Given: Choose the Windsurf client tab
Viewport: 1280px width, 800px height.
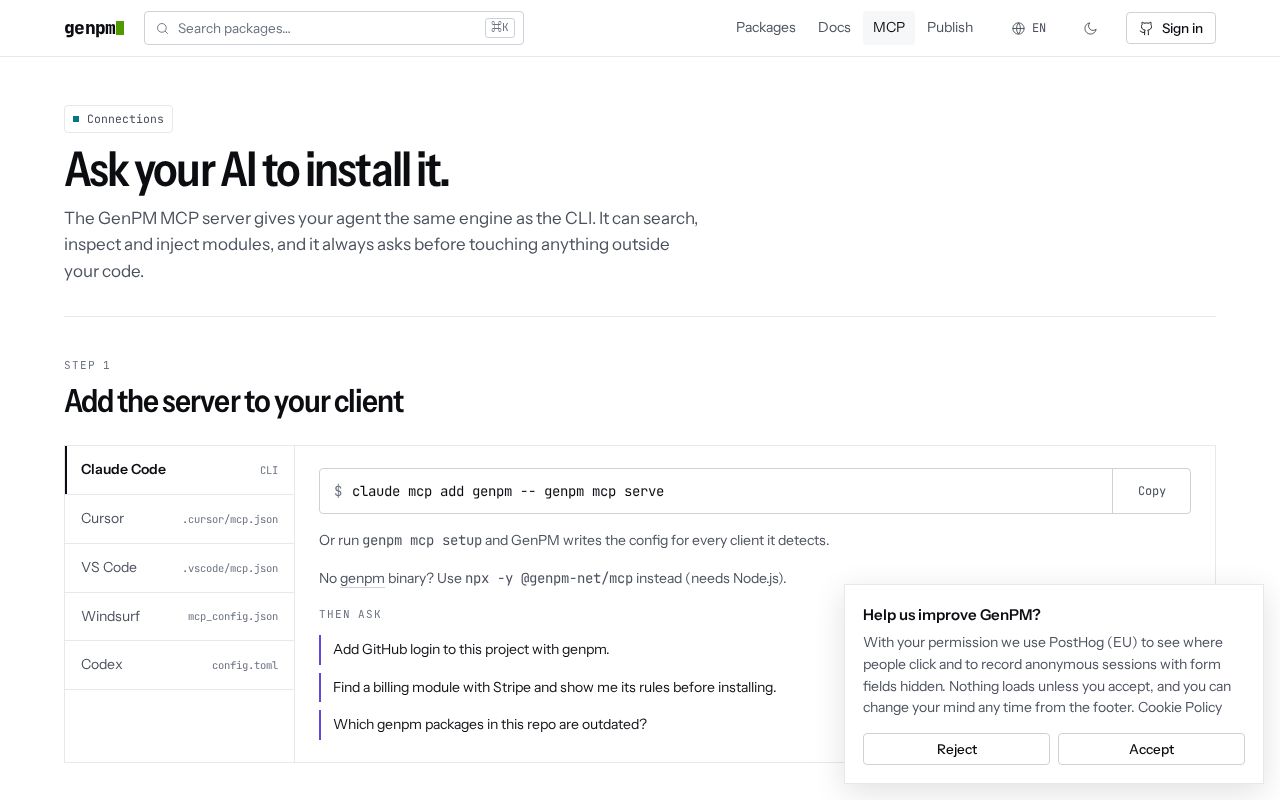Looking at the screenshot, I should [x=180, y=616].
